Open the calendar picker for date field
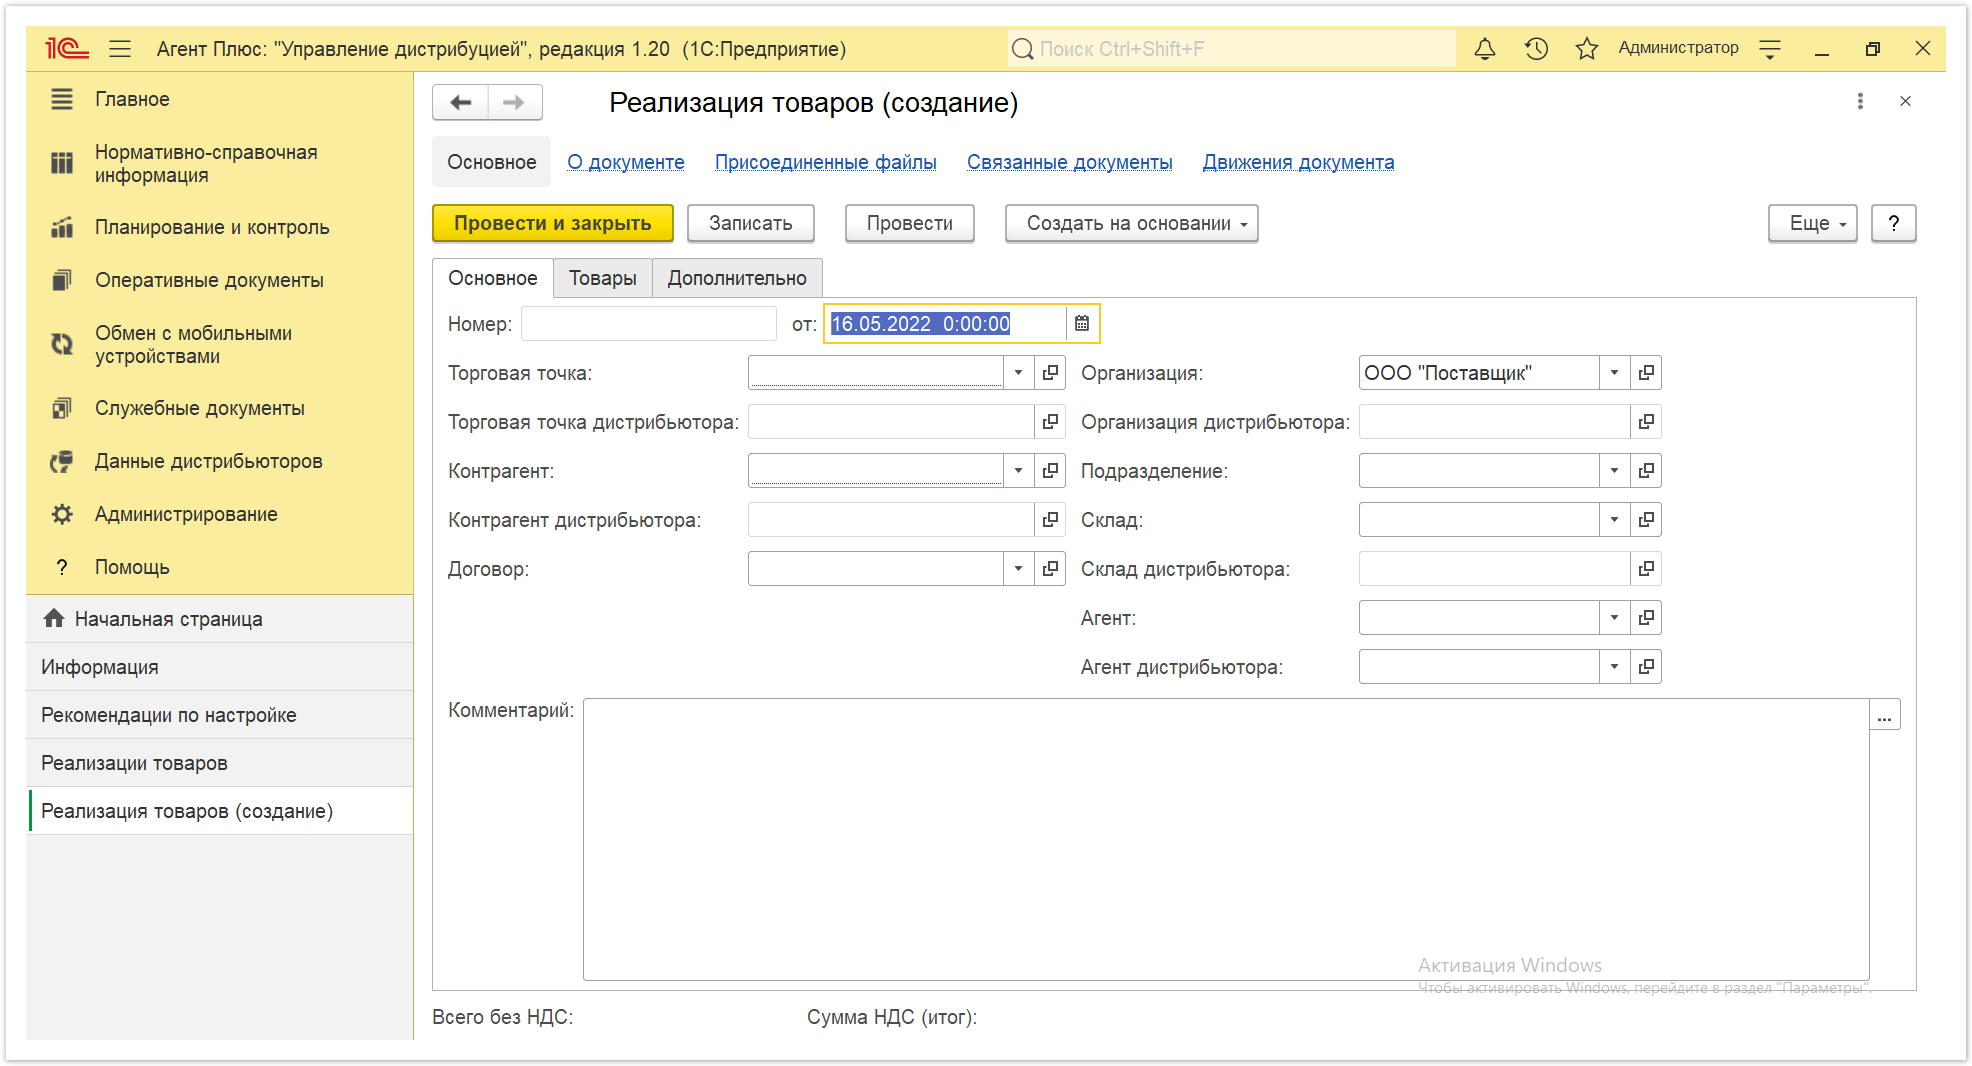The height and width of the screenshot is (1066, 1972). (x=1082, y=323)
